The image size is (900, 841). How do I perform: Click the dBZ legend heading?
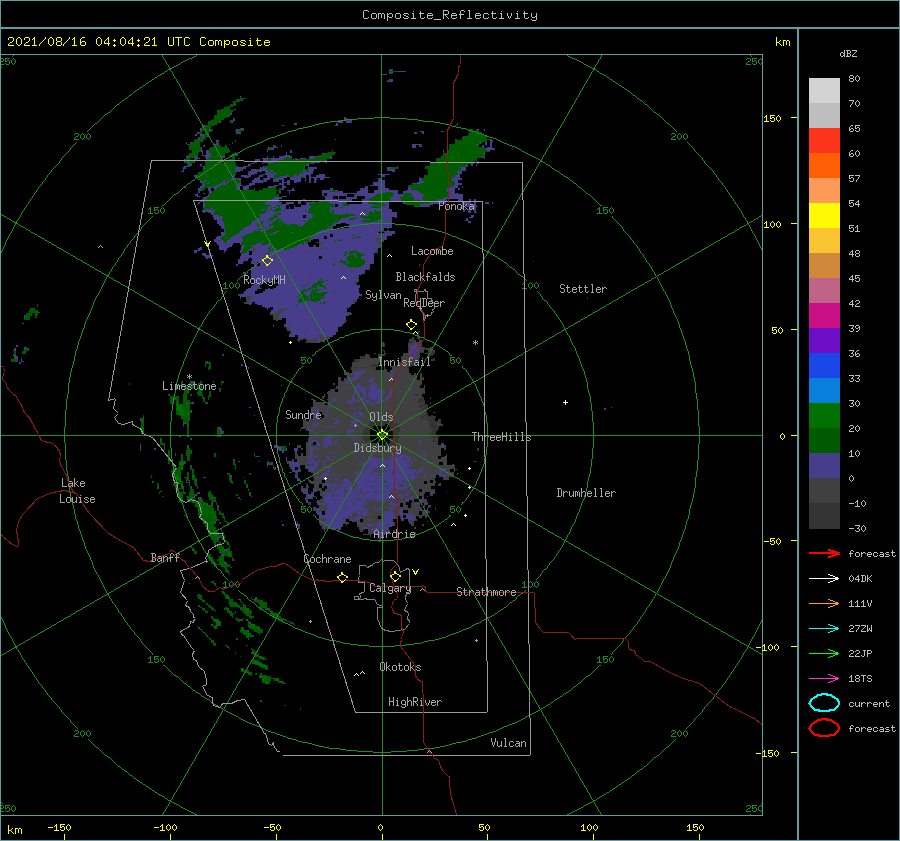pyautogui.click(x=848, y=53)
